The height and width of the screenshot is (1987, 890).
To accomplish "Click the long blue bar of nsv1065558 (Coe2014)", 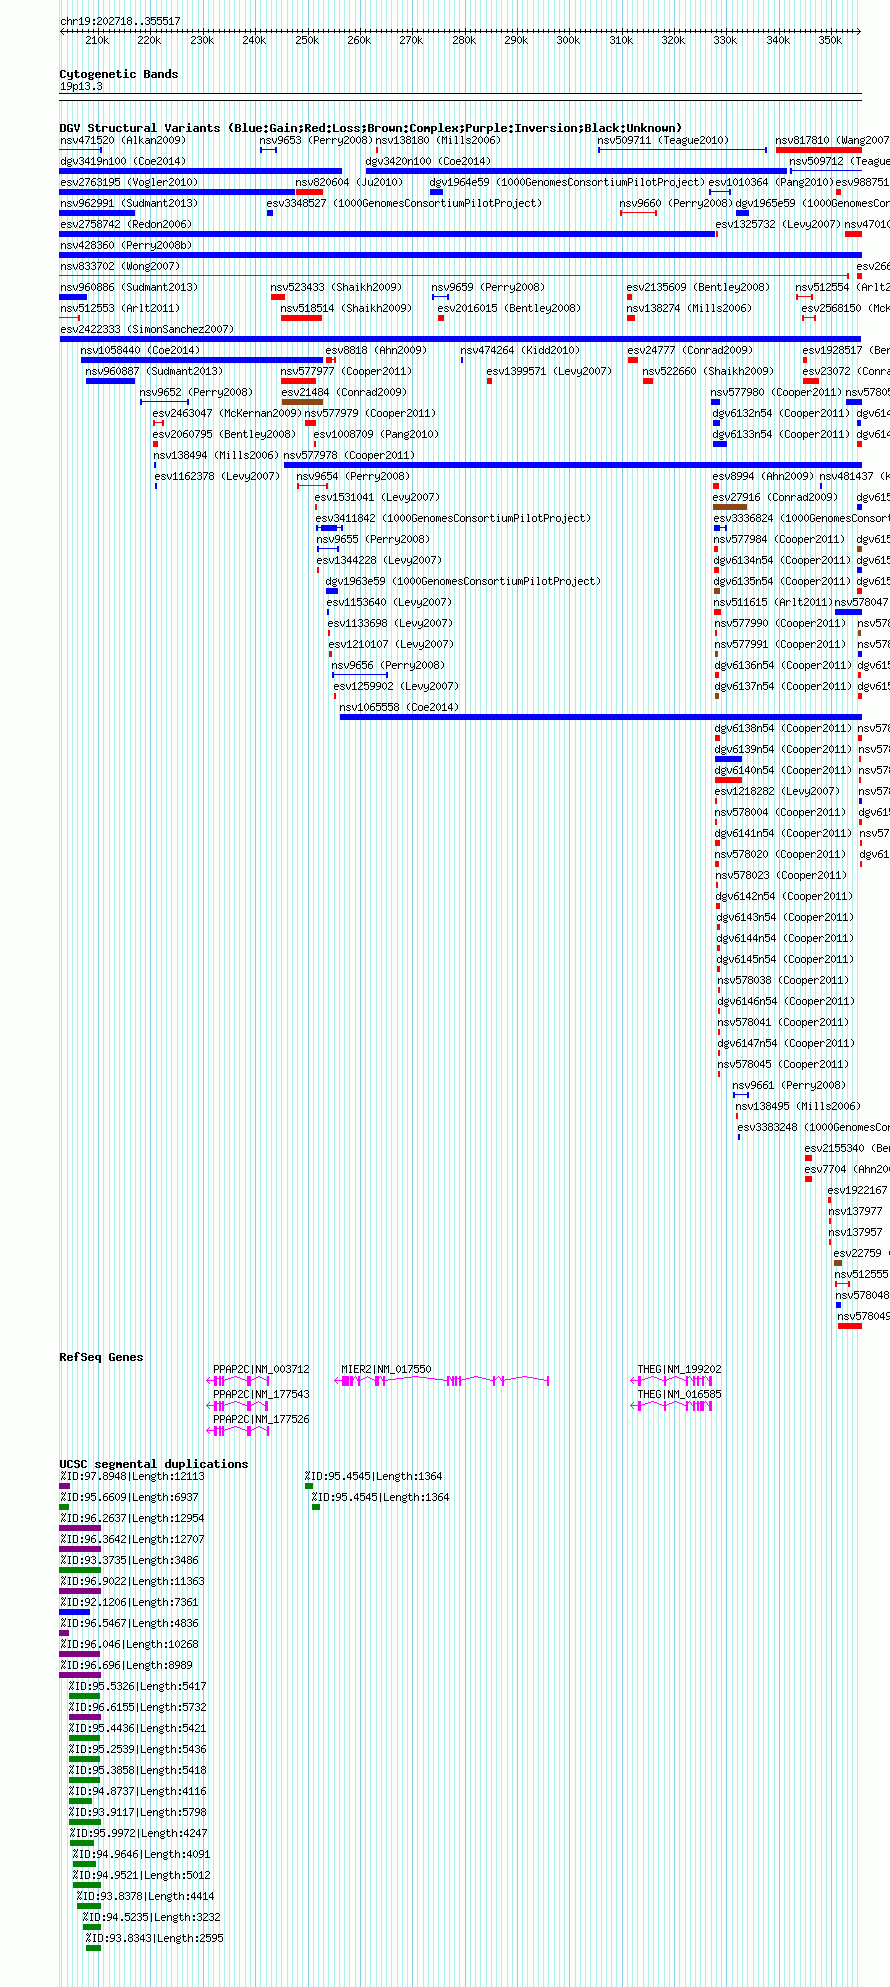I will 600,717.
